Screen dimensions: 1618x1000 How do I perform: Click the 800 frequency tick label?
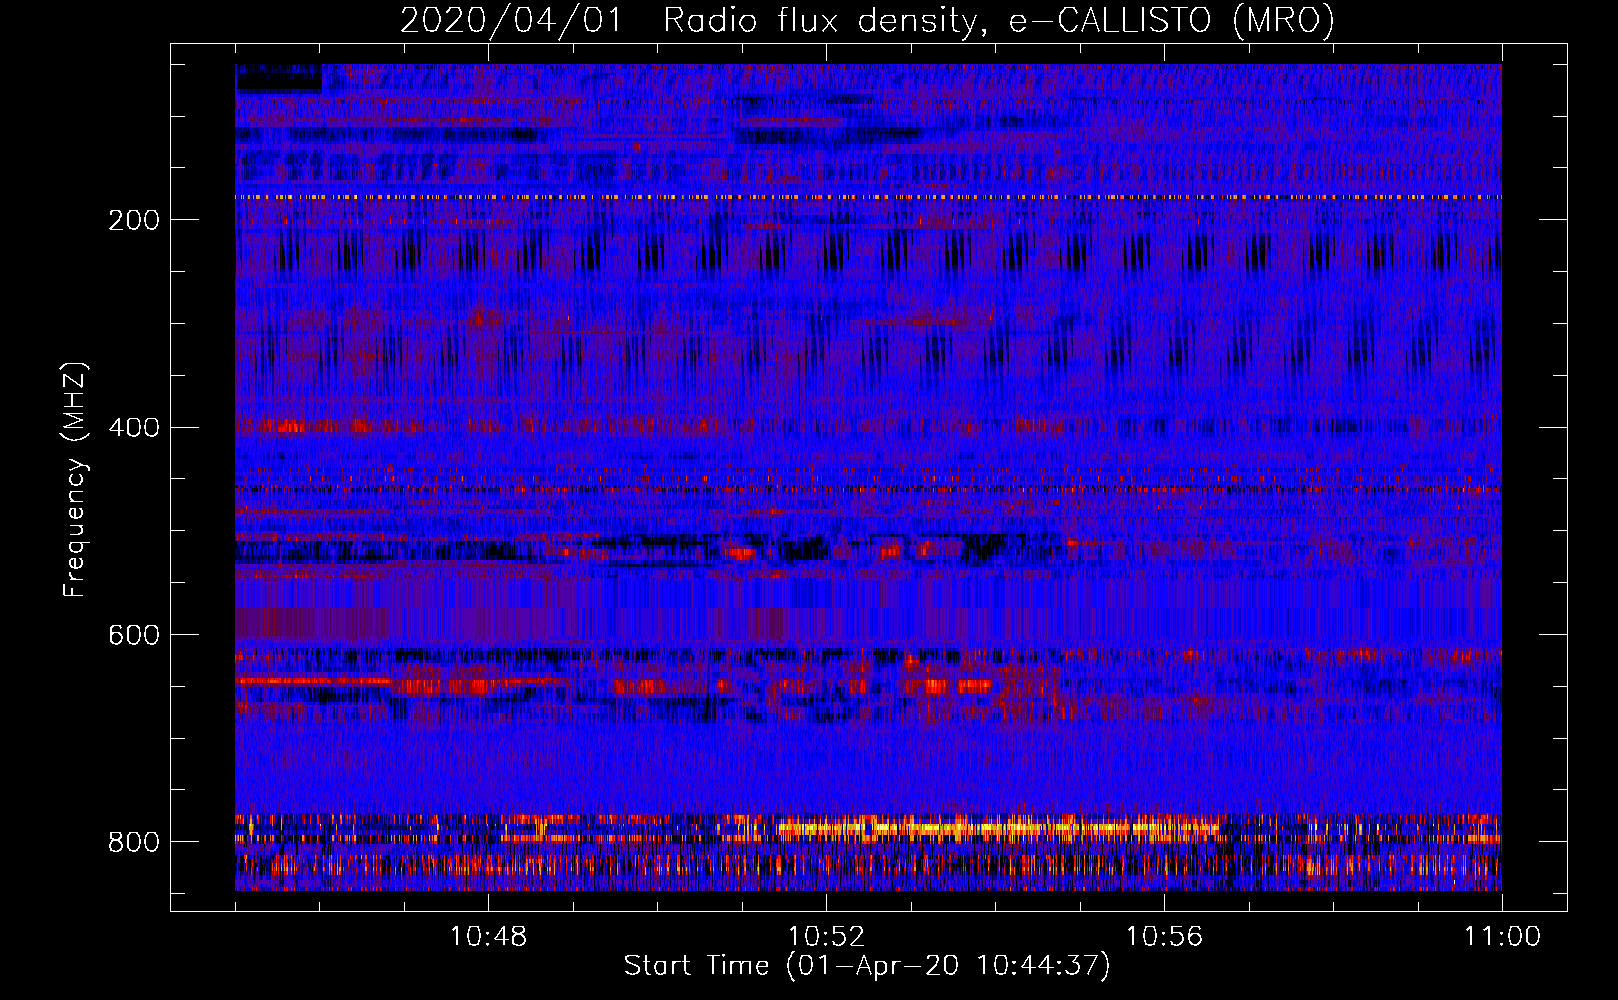click(134, 842)
